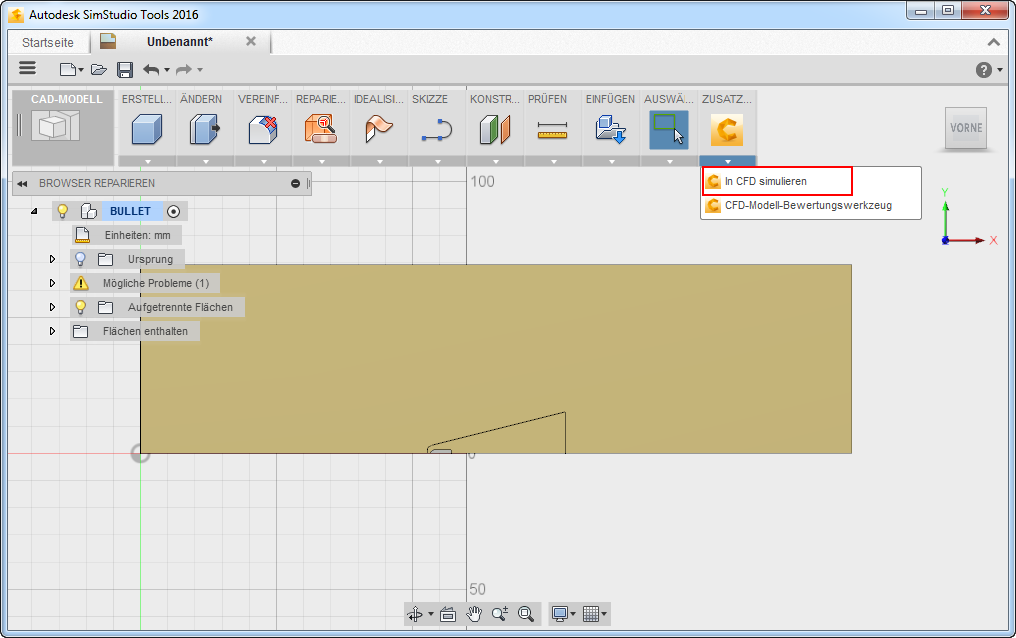
Task: Select the Vereinfachen simplify icon
Action: point(263,129)
